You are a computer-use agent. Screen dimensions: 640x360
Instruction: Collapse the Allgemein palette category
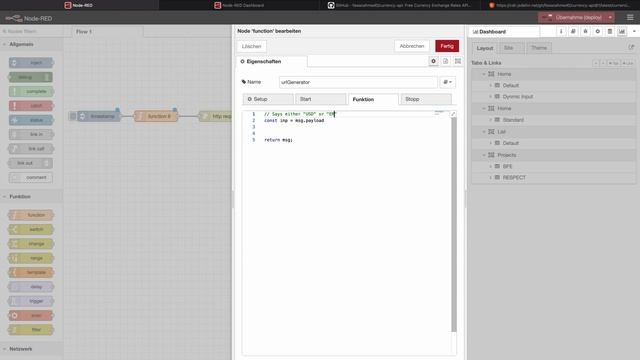click(31, 44)
